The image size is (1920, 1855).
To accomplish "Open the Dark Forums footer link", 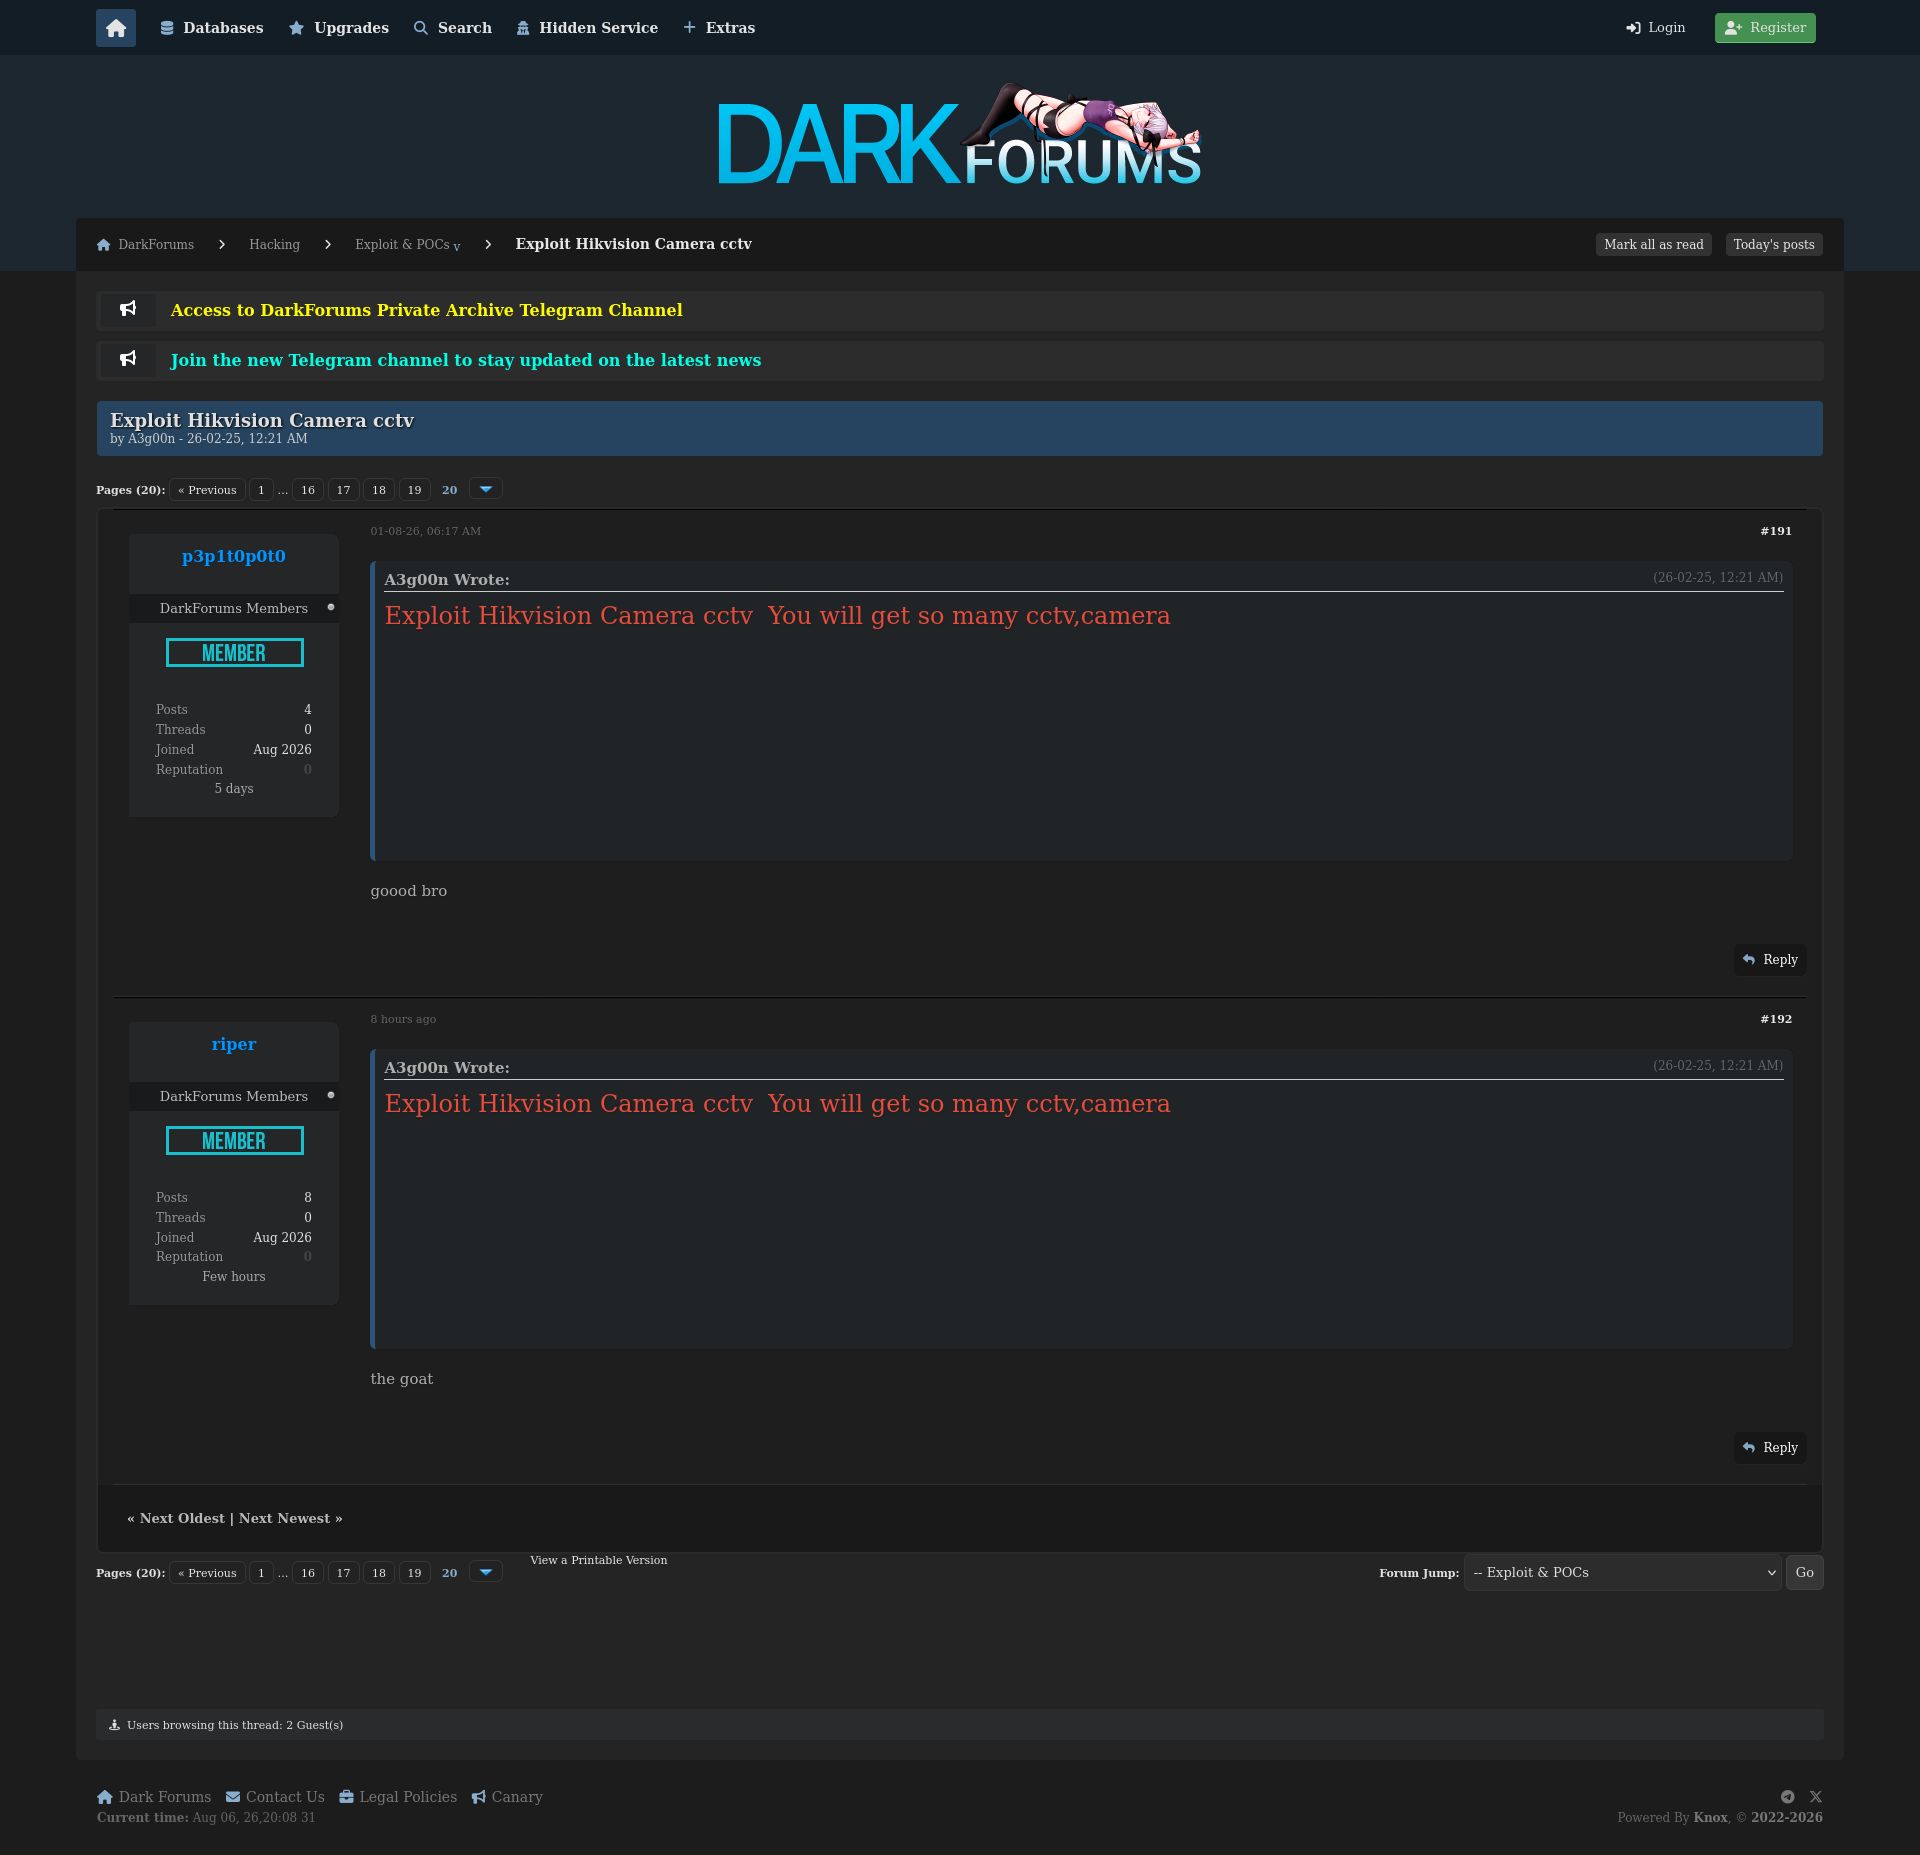I will point(154,1797).
